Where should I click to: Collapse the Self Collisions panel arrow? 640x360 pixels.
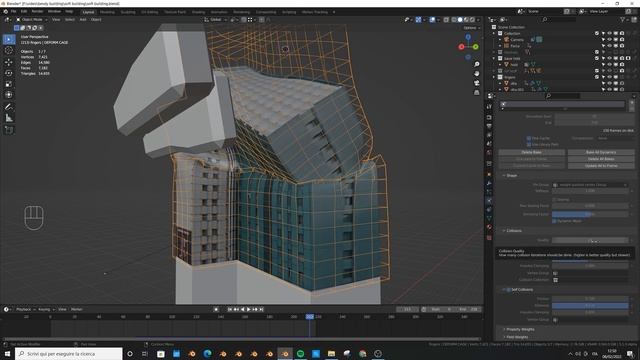[504, 290]
